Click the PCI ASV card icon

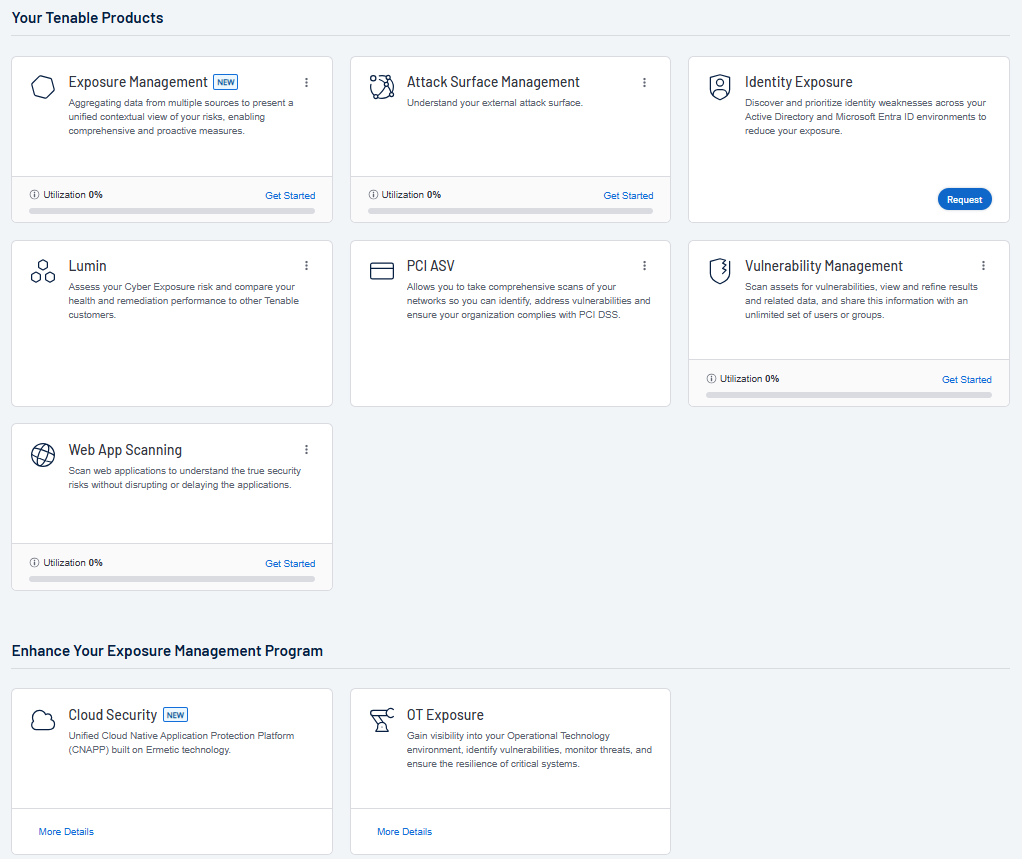381,271
